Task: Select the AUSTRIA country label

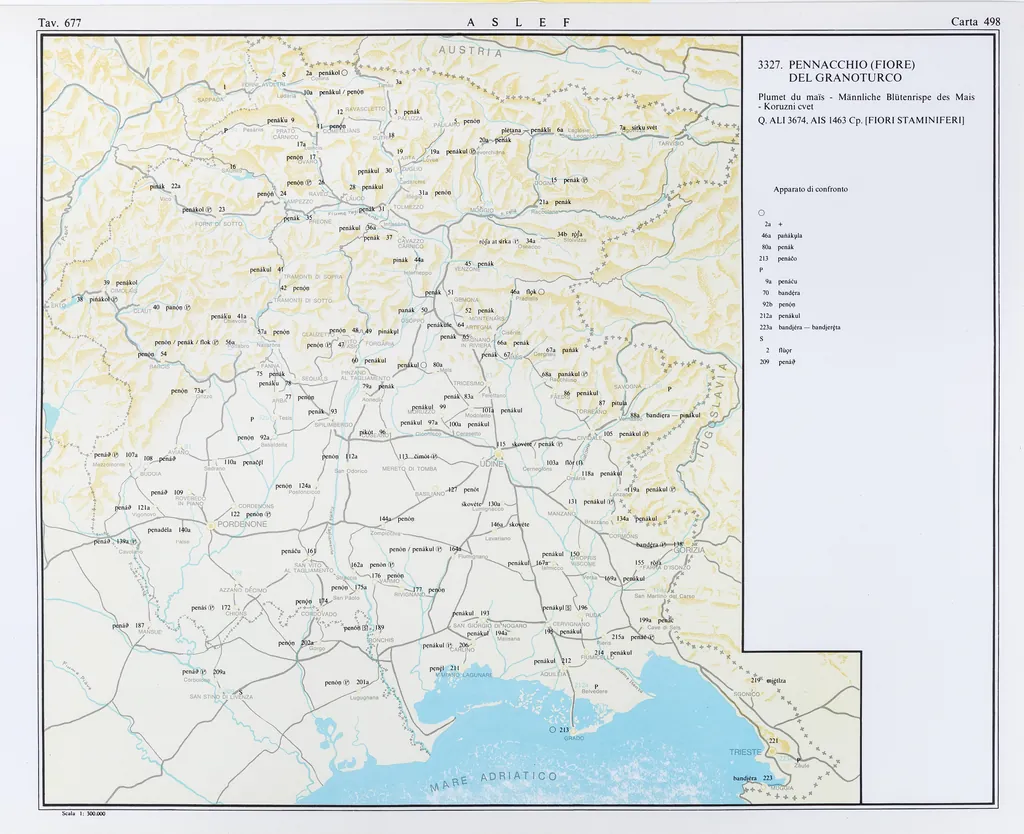Action: tap(468, 51)
